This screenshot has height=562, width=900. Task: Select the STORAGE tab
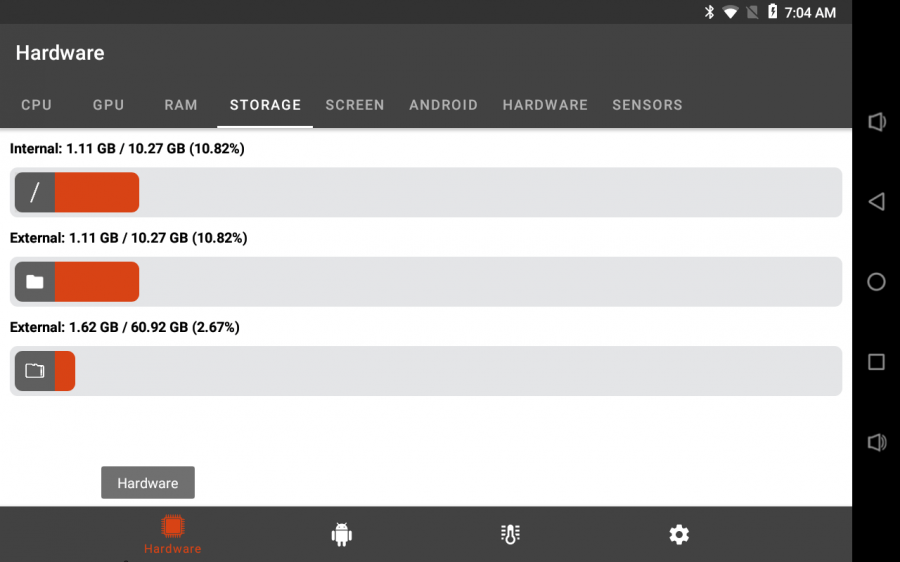click(x=265, y=105)
